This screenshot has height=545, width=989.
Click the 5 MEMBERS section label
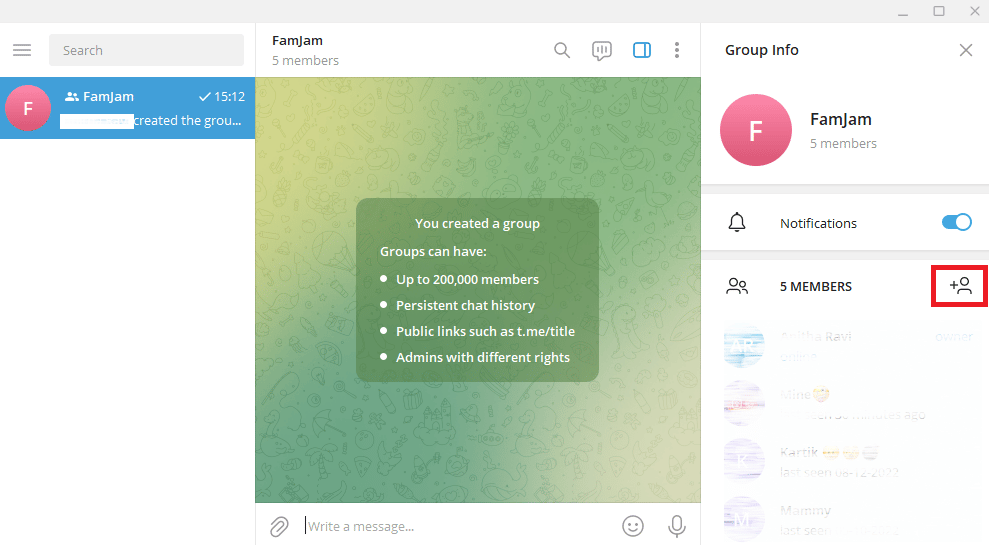coord(816,286)
